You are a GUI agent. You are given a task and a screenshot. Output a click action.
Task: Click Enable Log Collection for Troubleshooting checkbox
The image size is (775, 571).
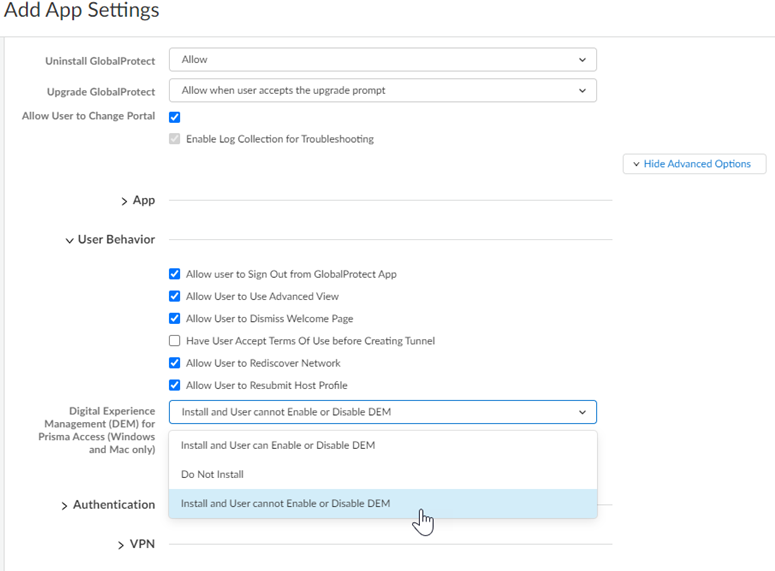(175, 139)
